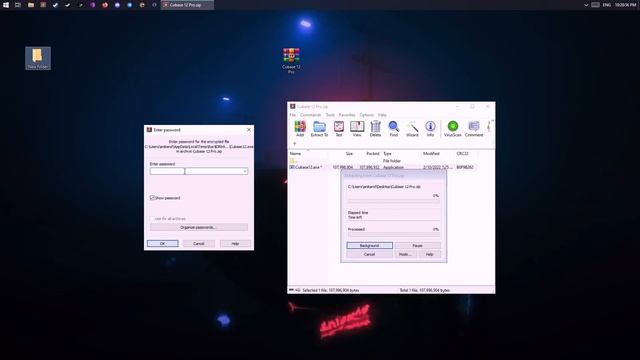This screenshot has width=640, height=360.
Task: Expand the hidden system tray icons chevron
Action: pyautogui.click(x=586, y=5)
